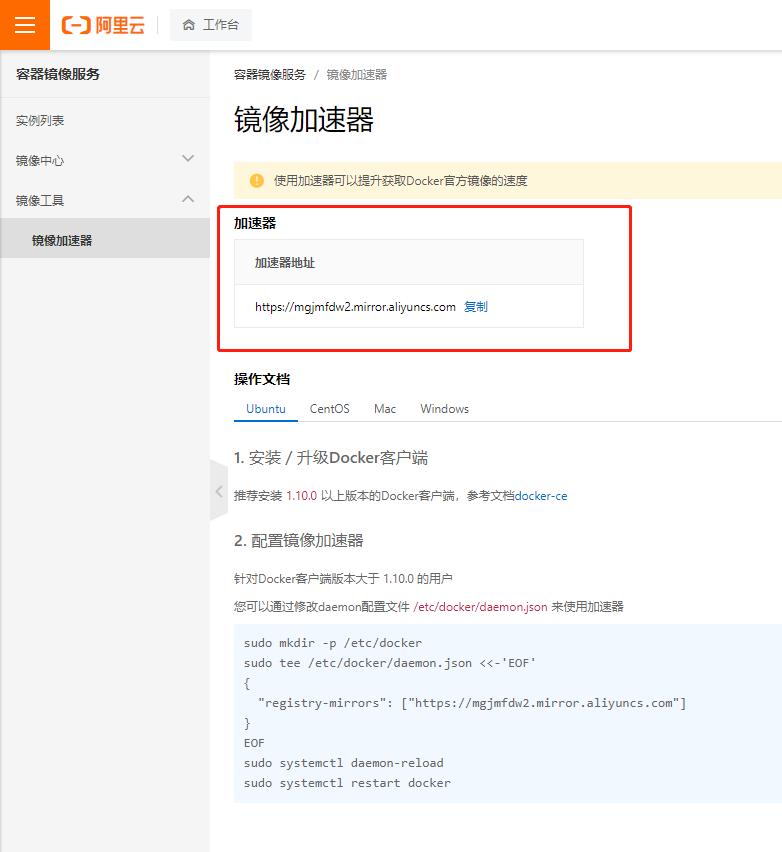Switch to the Ubuntu tab
This screenshot has height=852, width=782.
pos(266,409)
